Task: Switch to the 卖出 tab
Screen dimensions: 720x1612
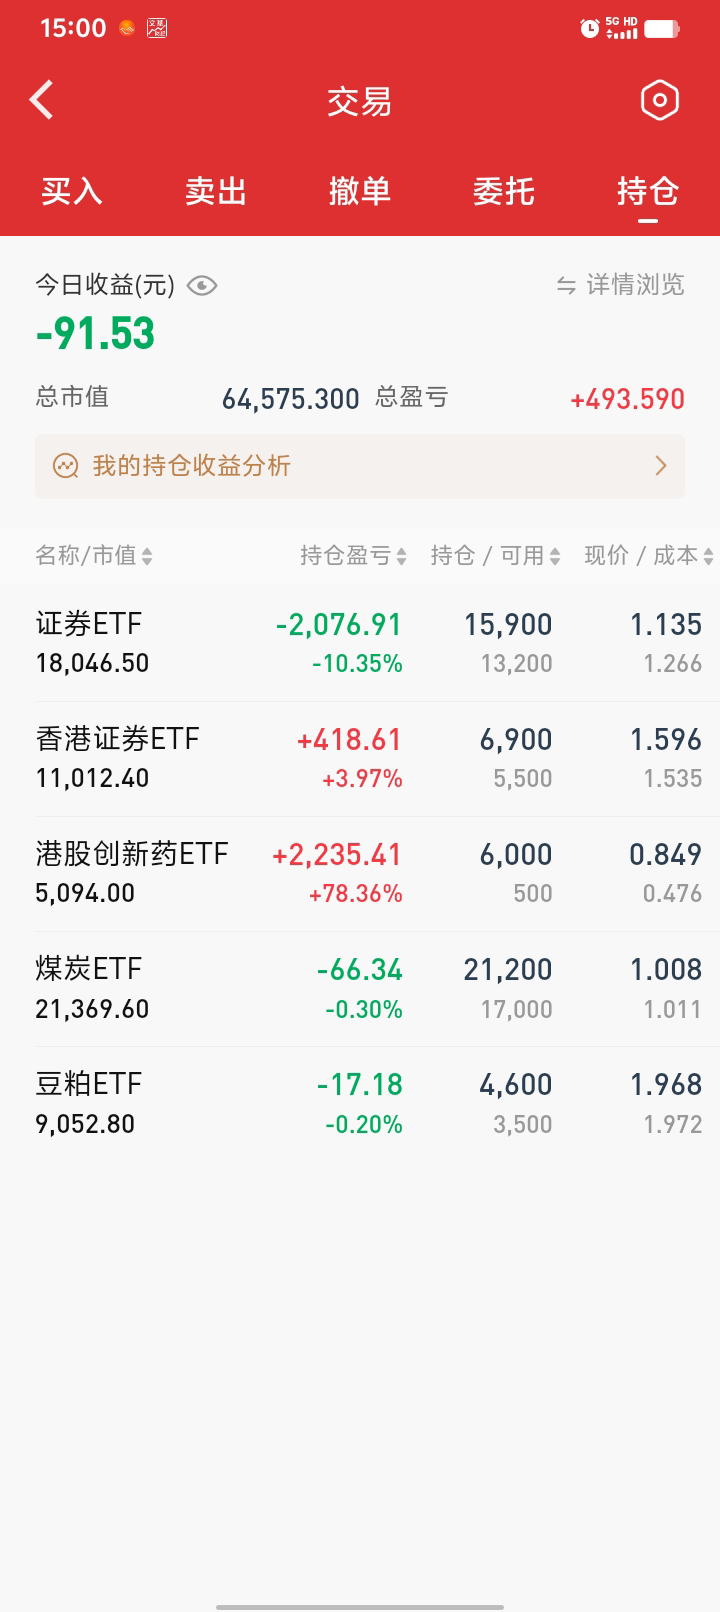Action: click(216, 191)
